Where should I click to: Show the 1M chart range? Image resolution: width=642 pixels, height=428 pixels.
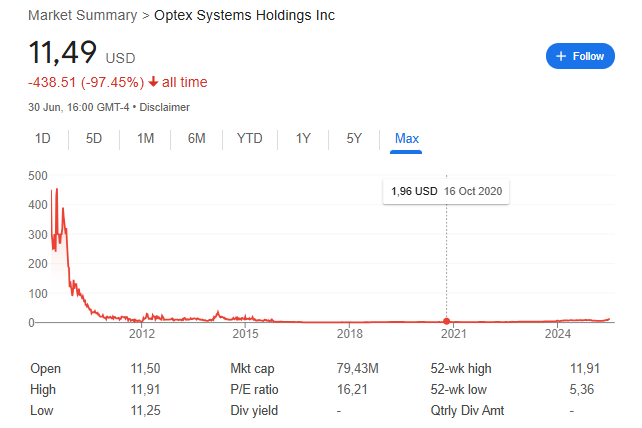[145, 138]
